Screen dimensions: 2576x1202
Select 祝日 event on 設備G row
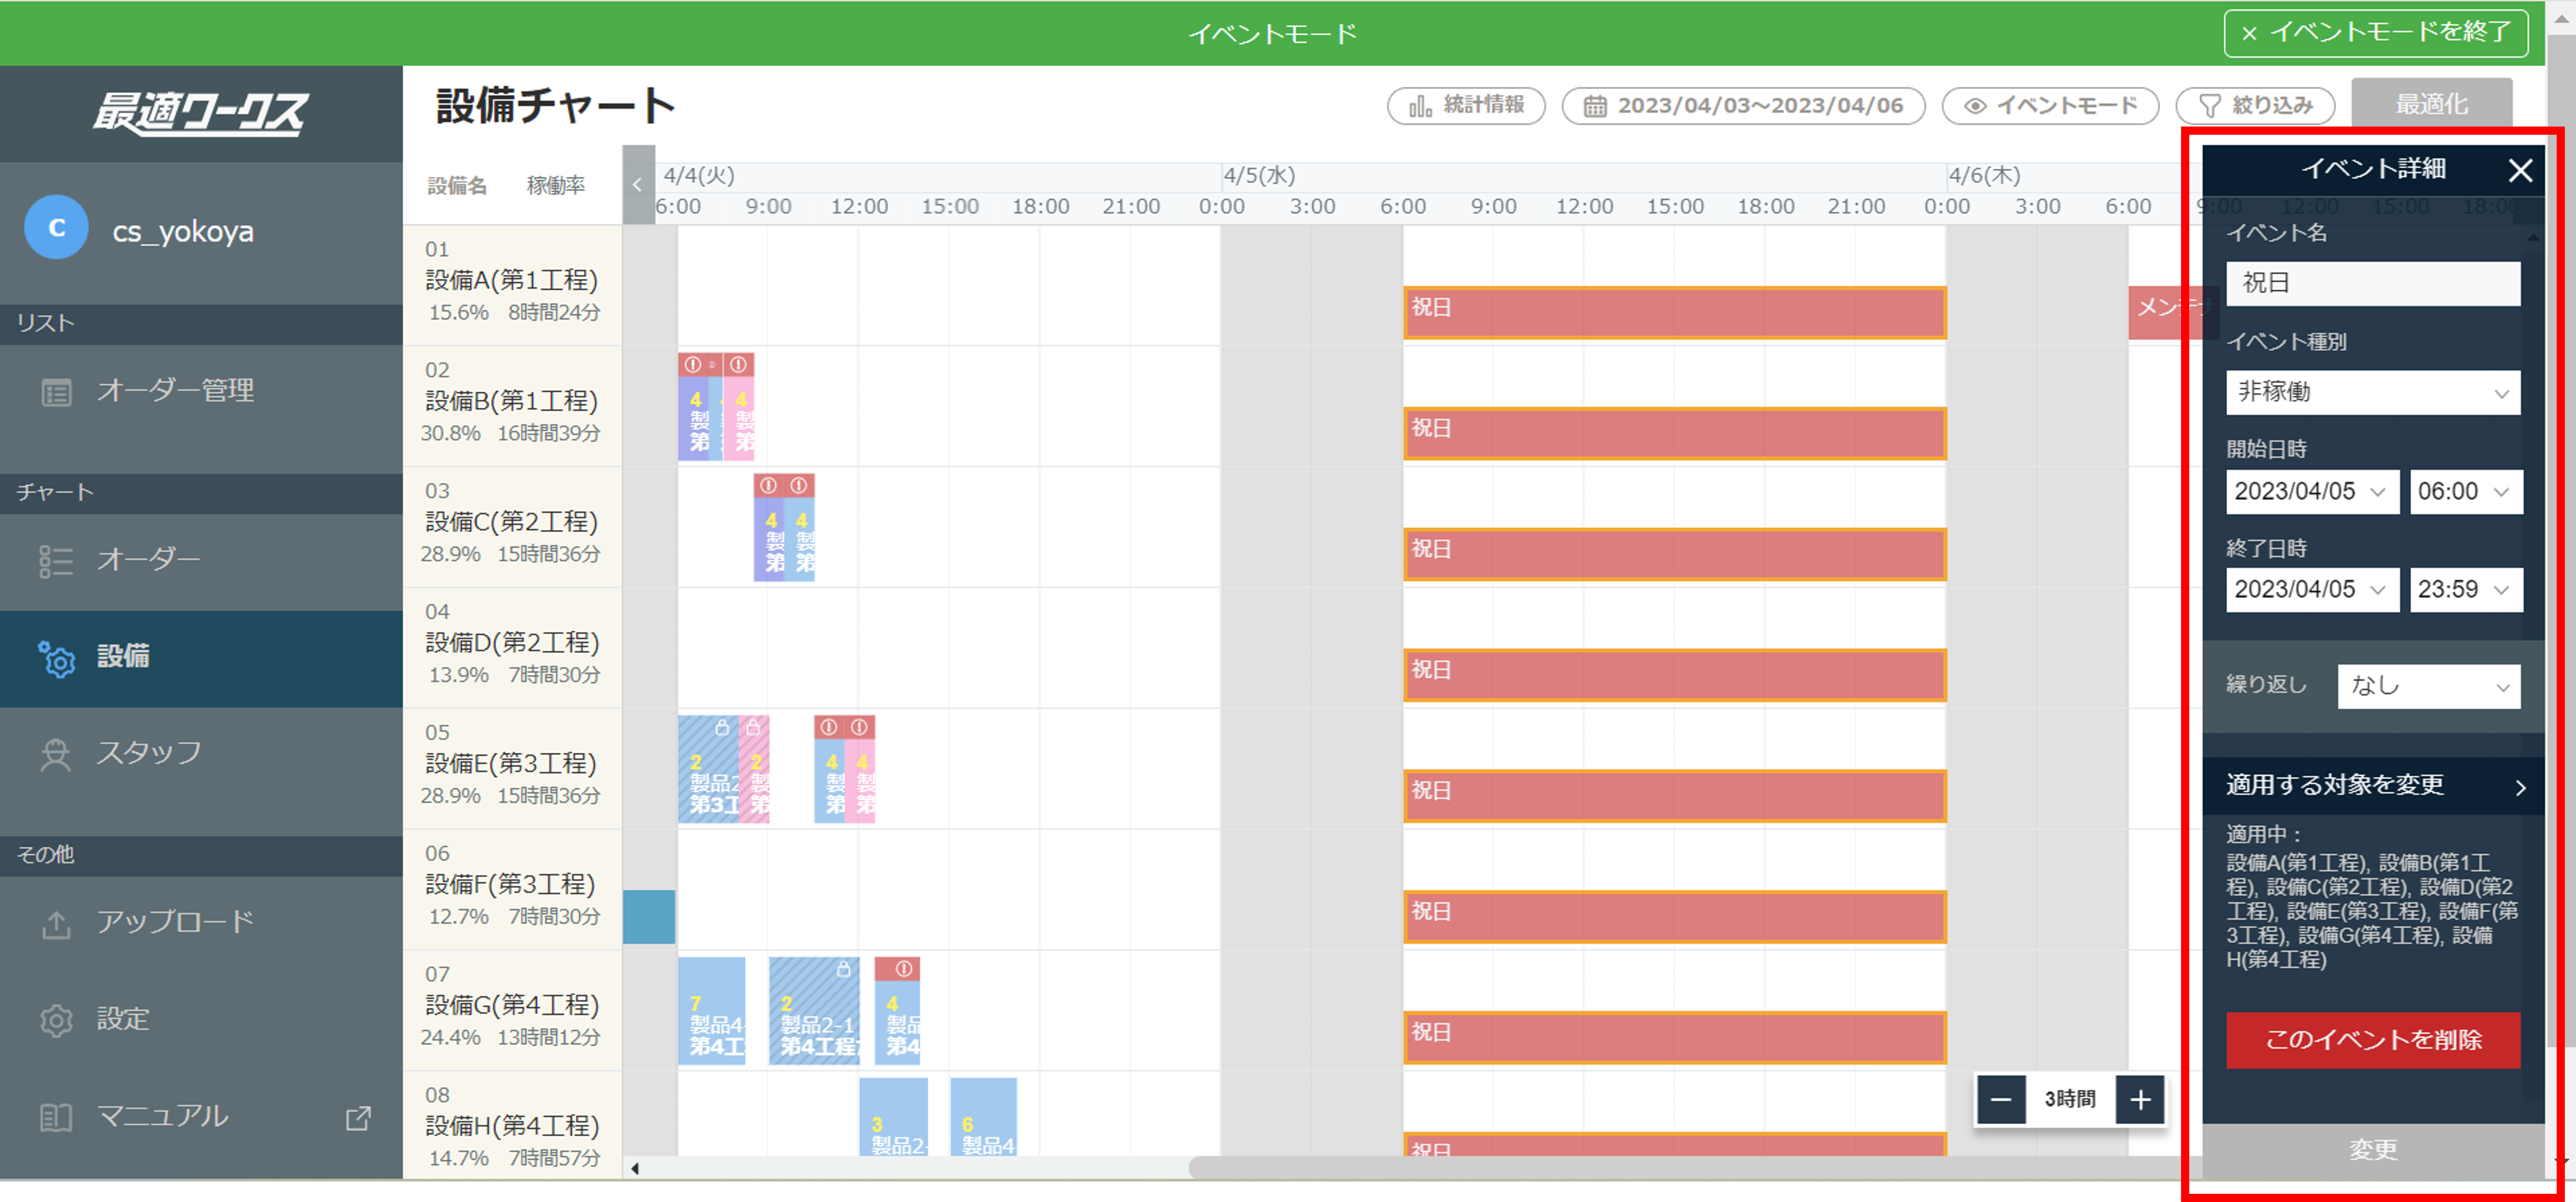coord(1675,1039)
